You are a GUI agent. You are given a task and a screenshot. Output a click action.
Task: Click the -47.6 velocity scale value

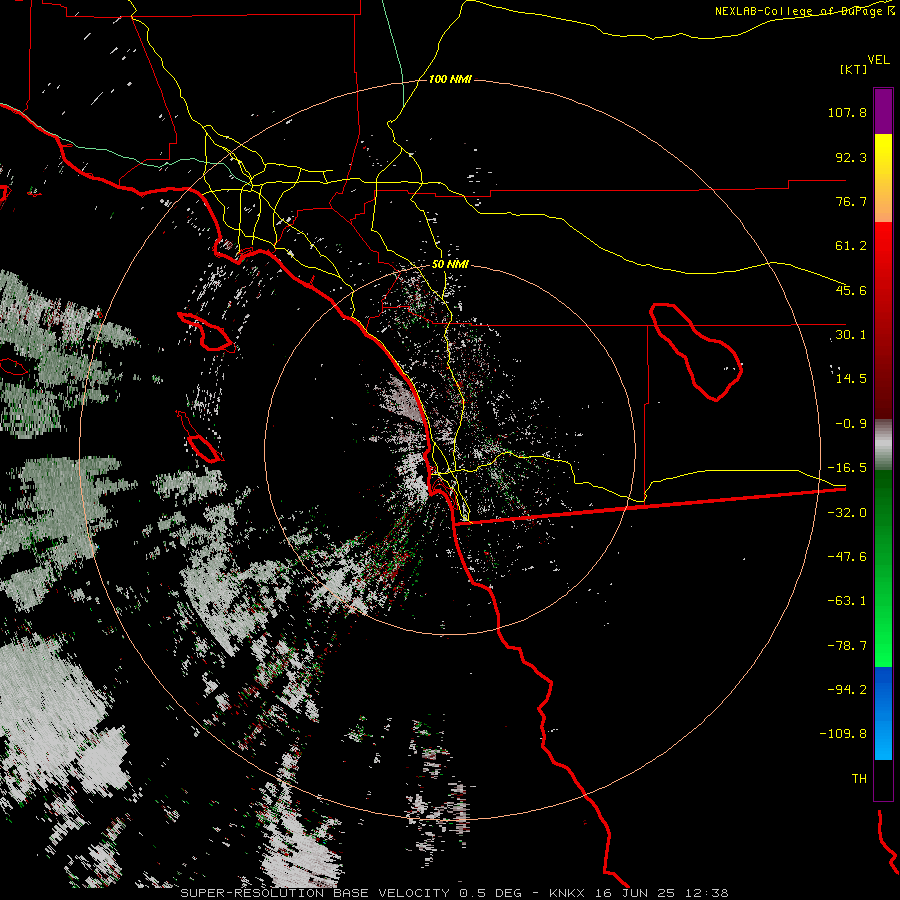(847, 557)
